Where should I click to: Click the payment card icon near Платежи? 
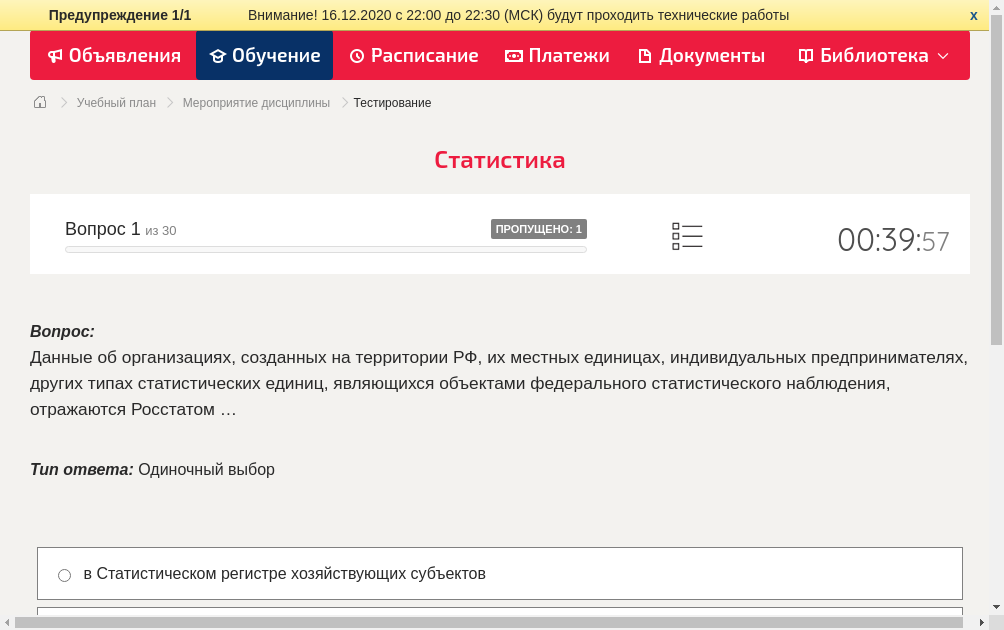click(x=513, y=56)
